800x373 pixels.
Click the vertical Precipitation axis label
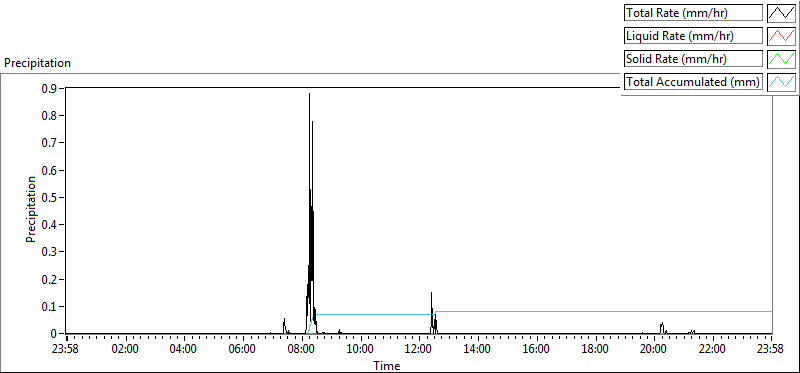click(31, 209)
